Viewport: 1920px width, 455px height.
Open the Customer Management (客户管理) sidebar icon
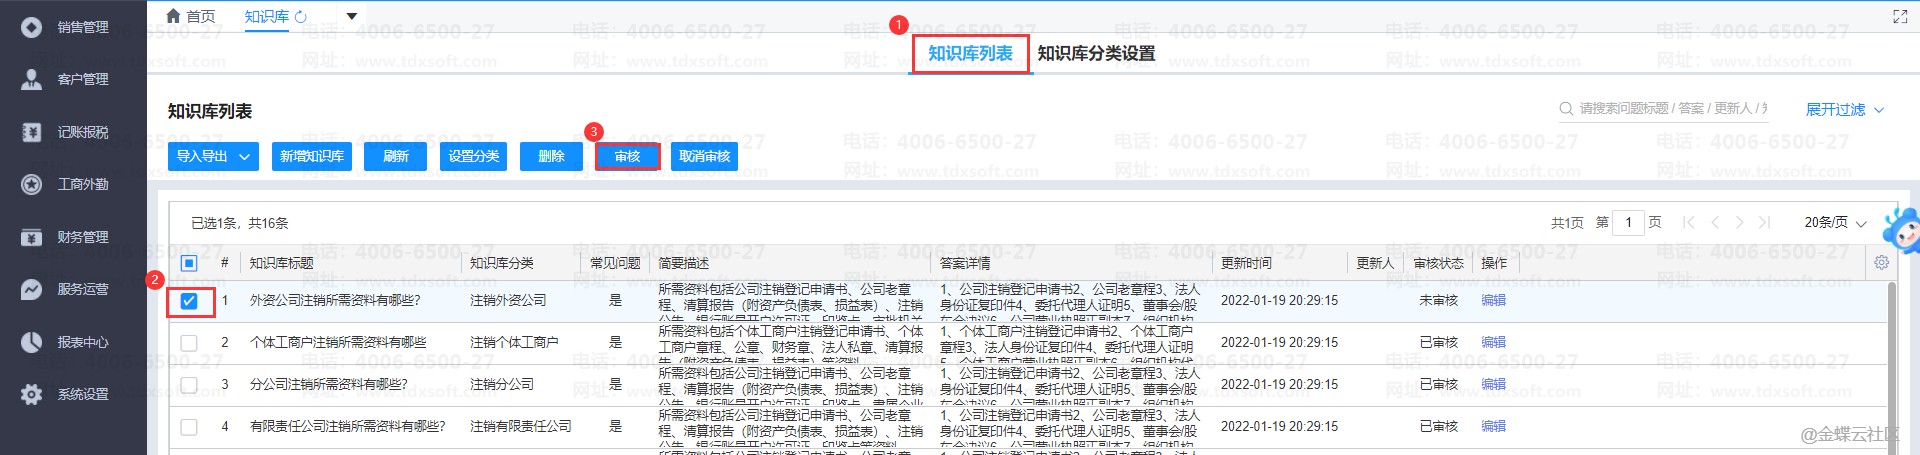point(31,79)
